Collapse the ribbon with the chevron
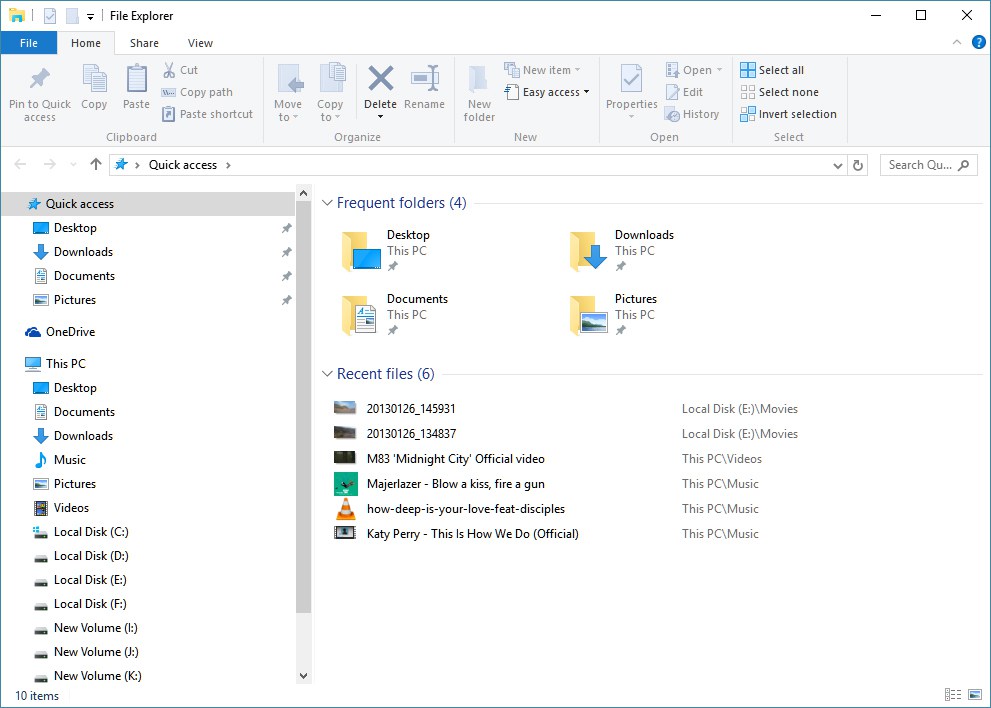 (957, 42)
